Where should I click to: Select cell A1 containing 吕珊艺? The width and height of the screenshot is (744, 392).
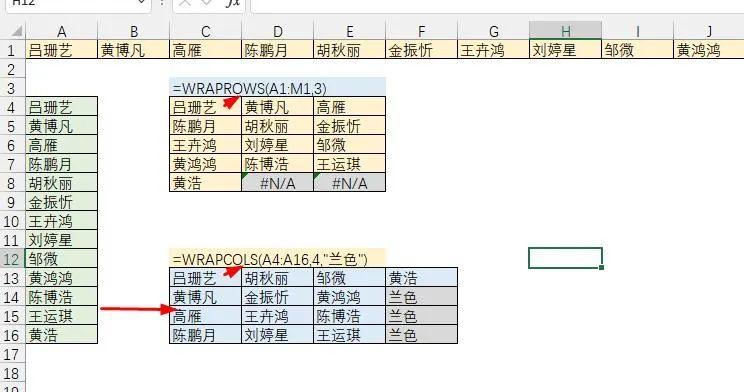pyautogui.click(x=62, y=50)
